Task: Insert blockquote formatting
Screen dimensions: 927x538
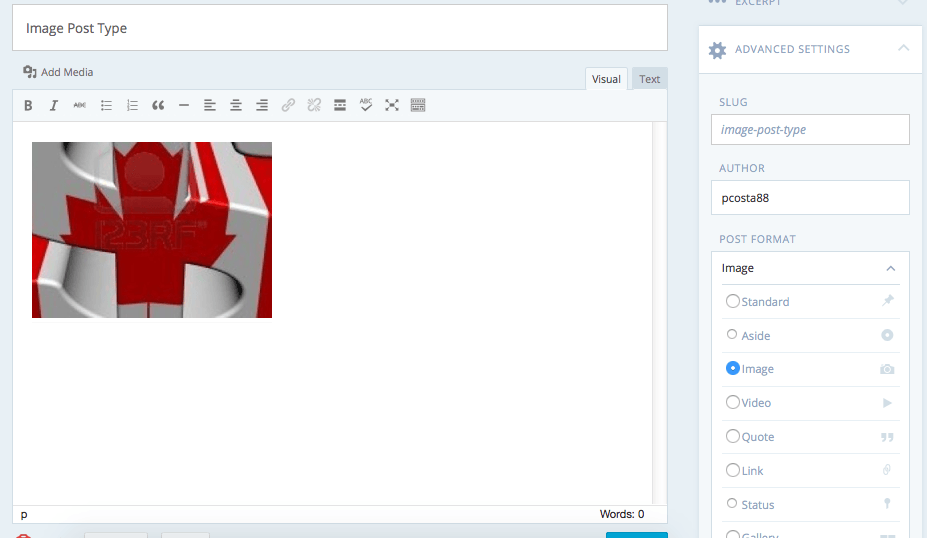Action: point(158,105)
